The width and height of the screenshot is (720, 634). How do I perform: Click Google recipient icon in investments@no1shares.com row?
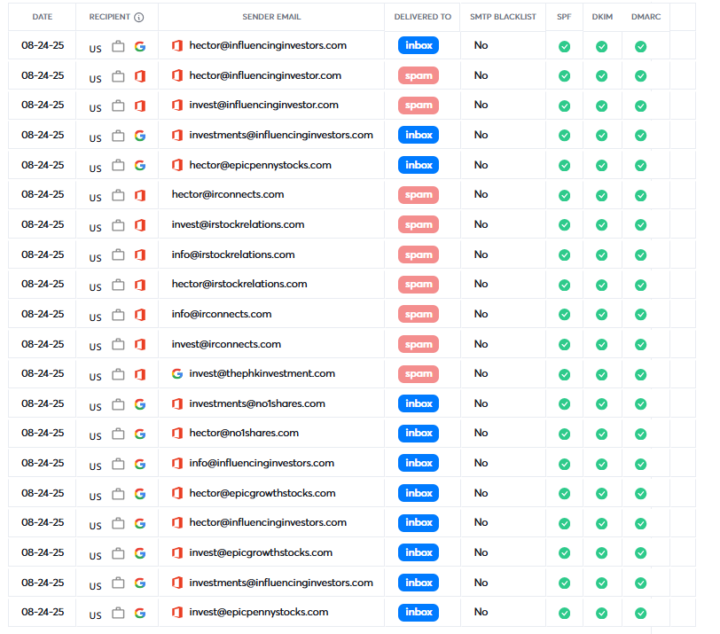click(x=140, y=404)
